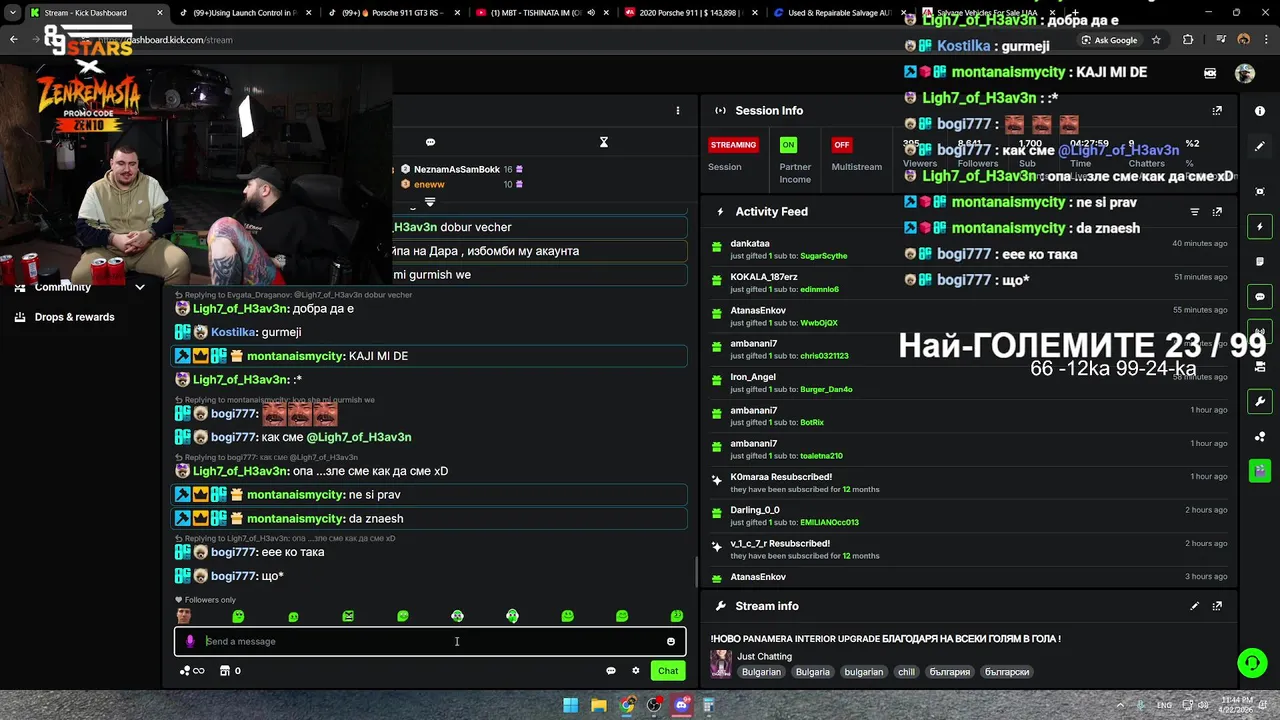Toggle Partner Income ON switch
1280x720 pixels.
[789, 145]
